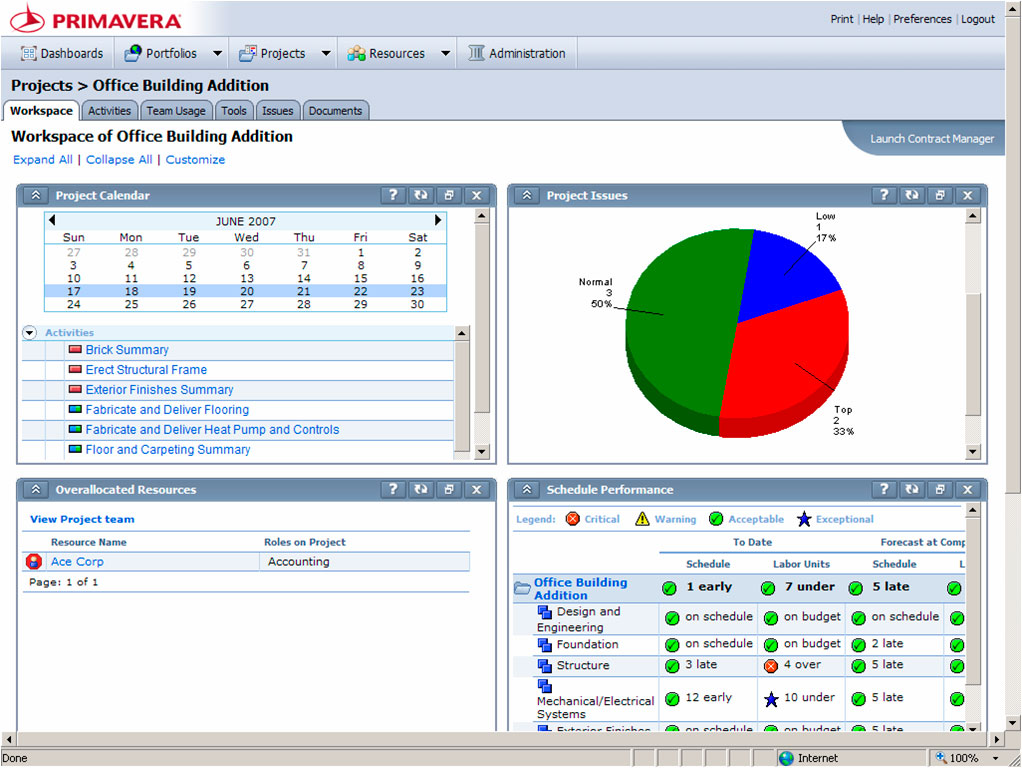Open the View Project team link

pos(82,520)
